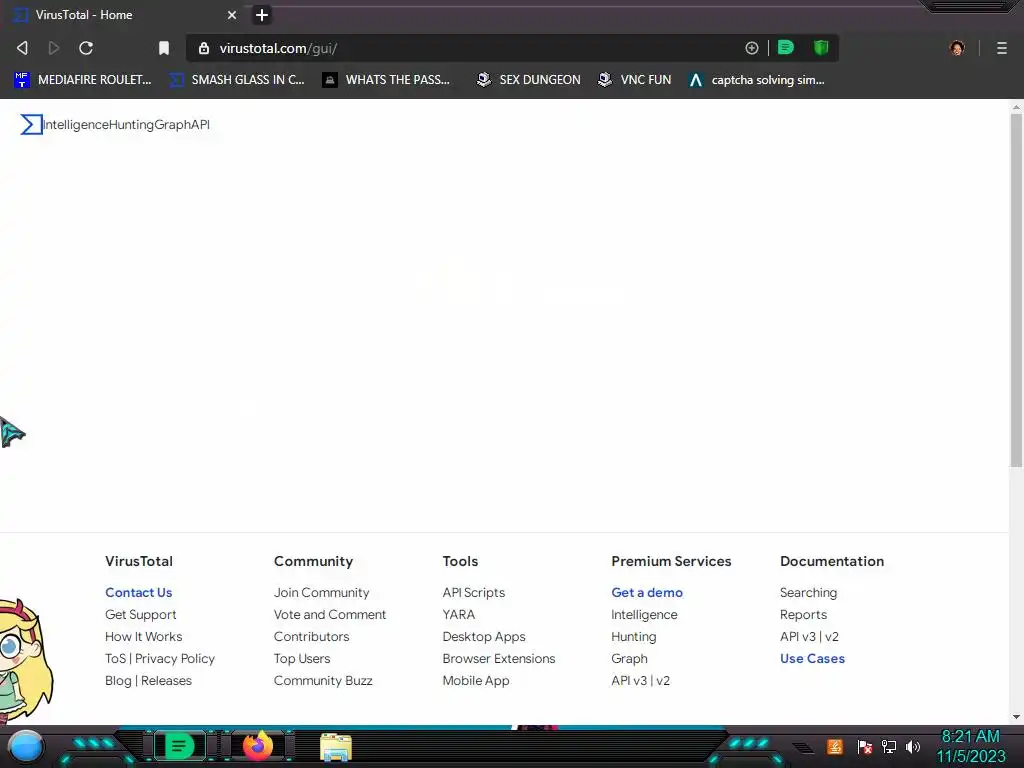The image size is (1024, 768).
Task: Click the scrollbar down arrow
Action: [1016, 717]
